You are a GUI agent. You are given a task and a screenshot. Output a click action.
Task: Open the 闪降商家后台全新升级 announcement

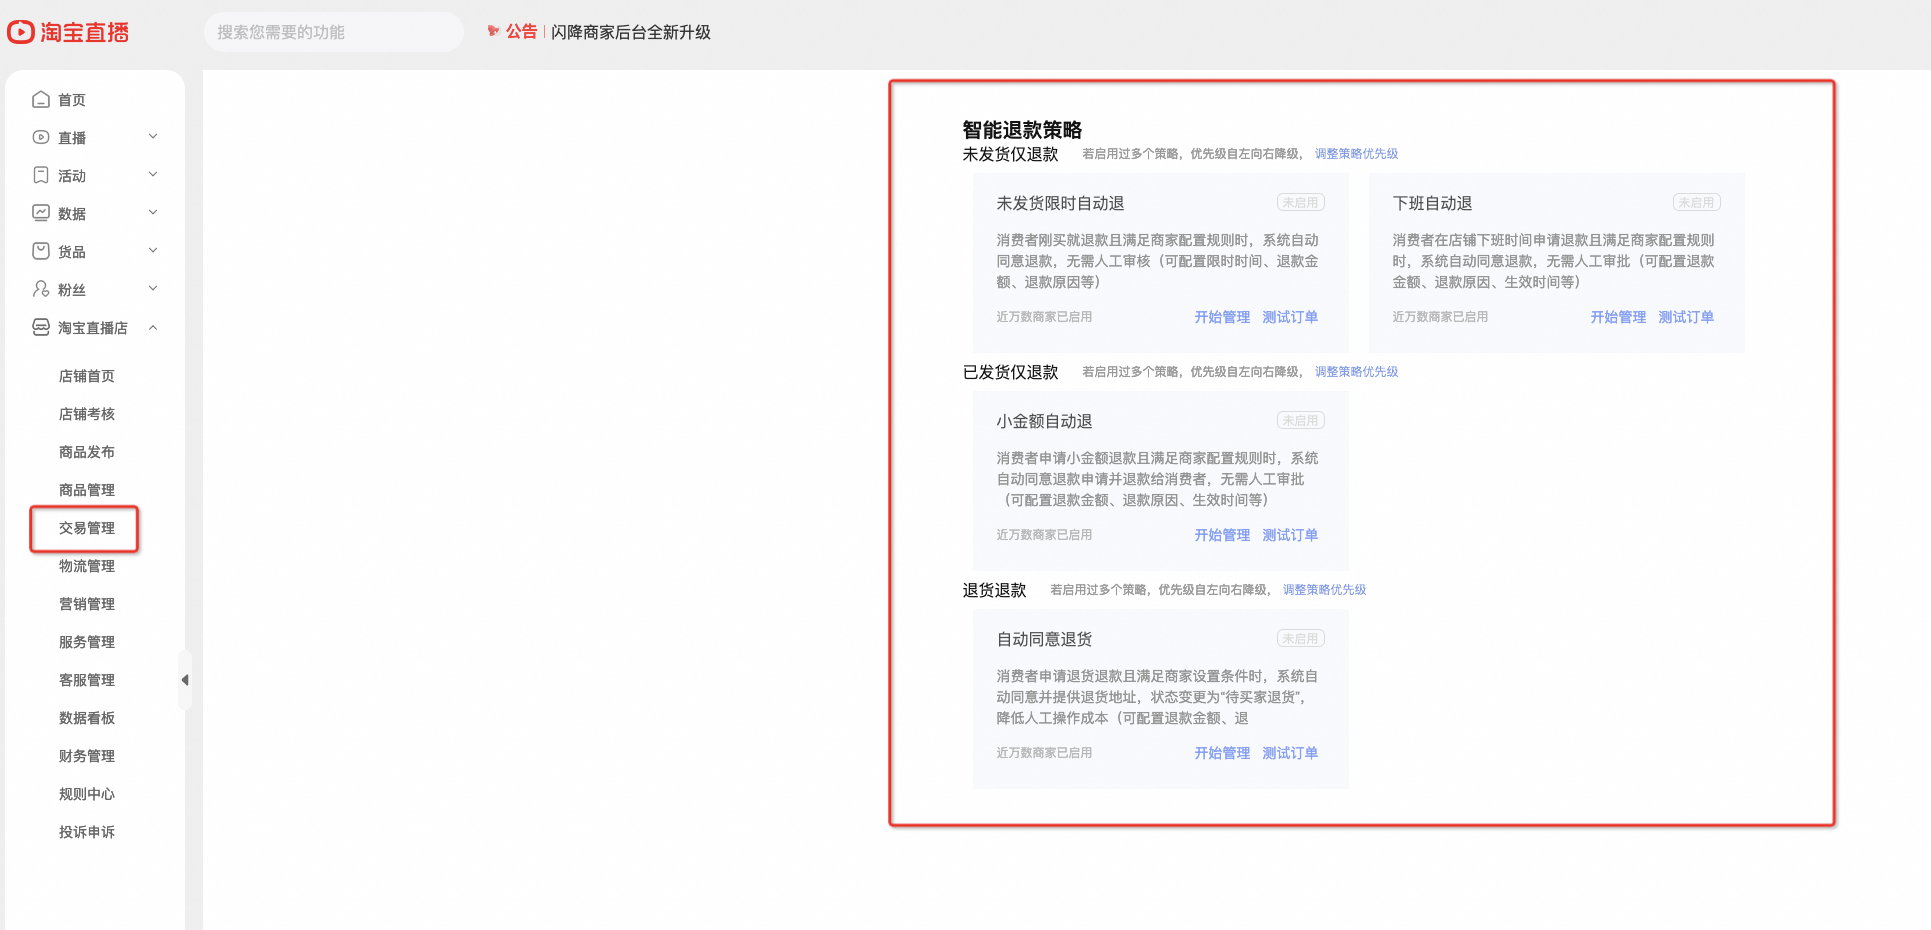(631, 32)
